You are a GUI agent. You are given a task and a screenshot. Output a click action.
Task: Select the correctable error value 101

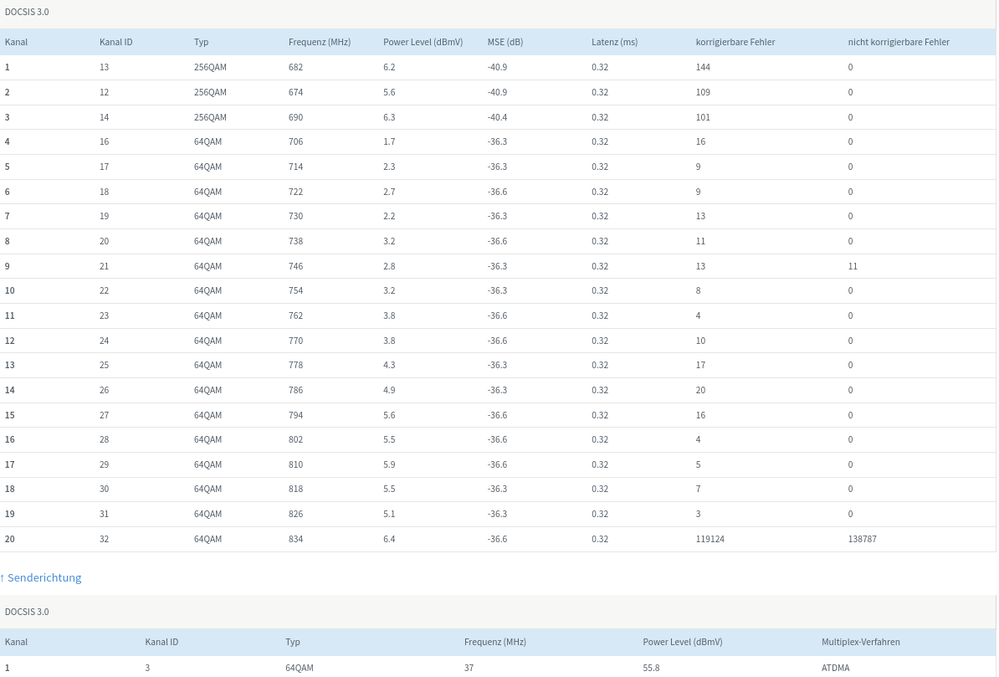click(x=703, y=117)
